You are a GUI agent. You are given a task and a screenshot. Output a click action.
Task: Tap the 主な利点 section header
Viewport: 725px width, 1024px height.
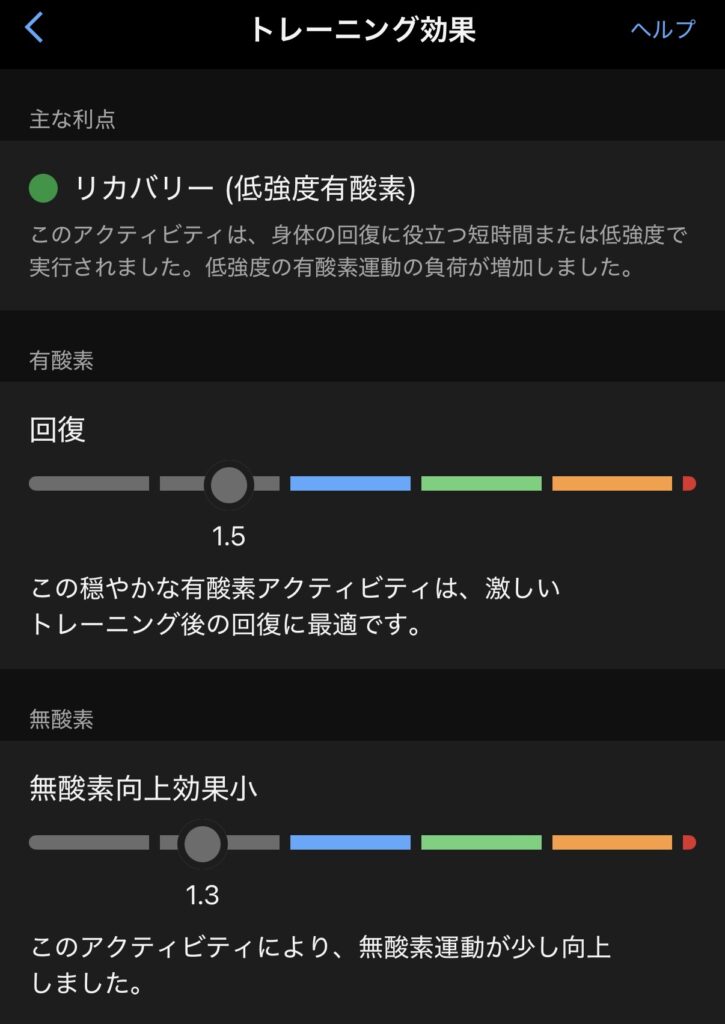[x=72, y=120]
